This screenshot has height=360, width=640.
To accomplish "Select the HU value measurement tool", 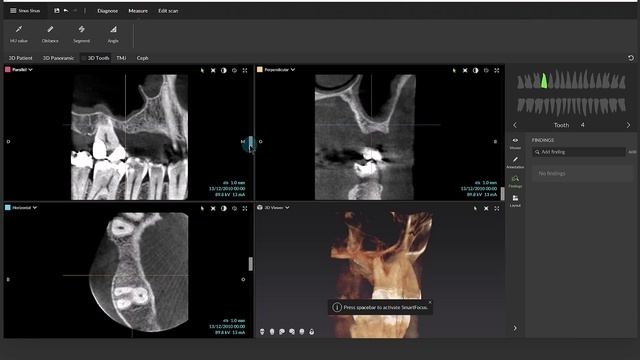I will click(19, 34).
